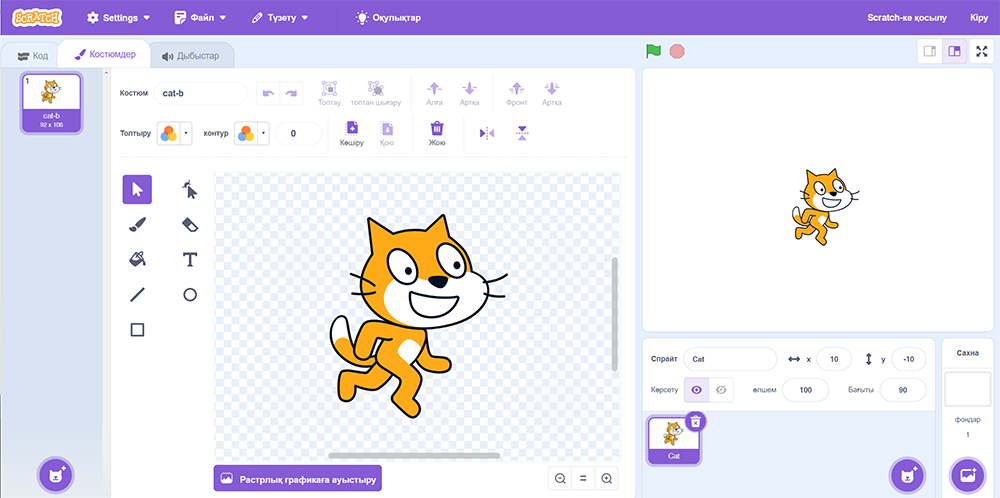Open the choose a costume button
The image size is (1000, 498).
pyautogui.click(x=56, y=474)
